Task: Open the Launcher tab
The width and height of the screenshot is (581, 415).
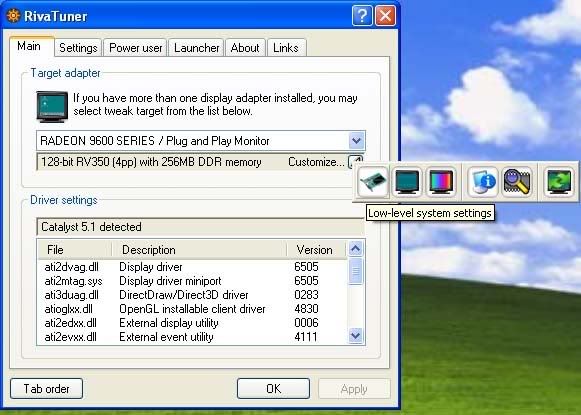Action: pos(196,48)
